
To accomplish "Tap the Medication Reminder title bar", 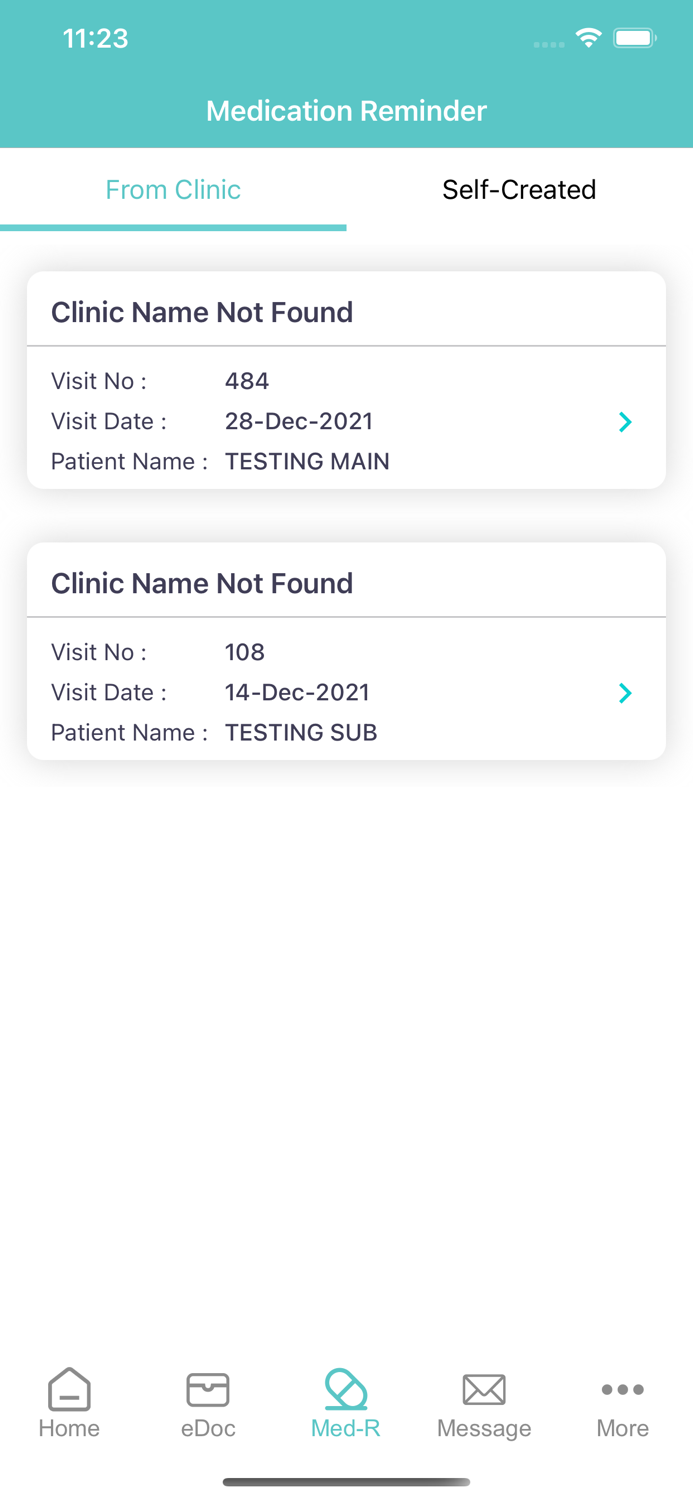I will pos(346,111).
